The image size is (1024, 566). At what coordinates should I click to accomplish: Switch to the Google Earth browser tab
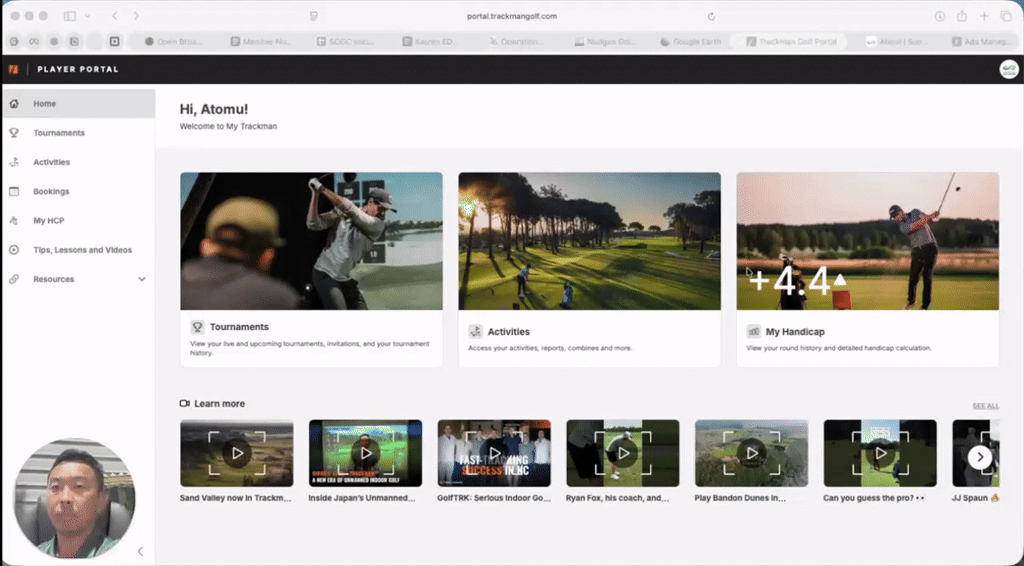[x=690, y=41]
